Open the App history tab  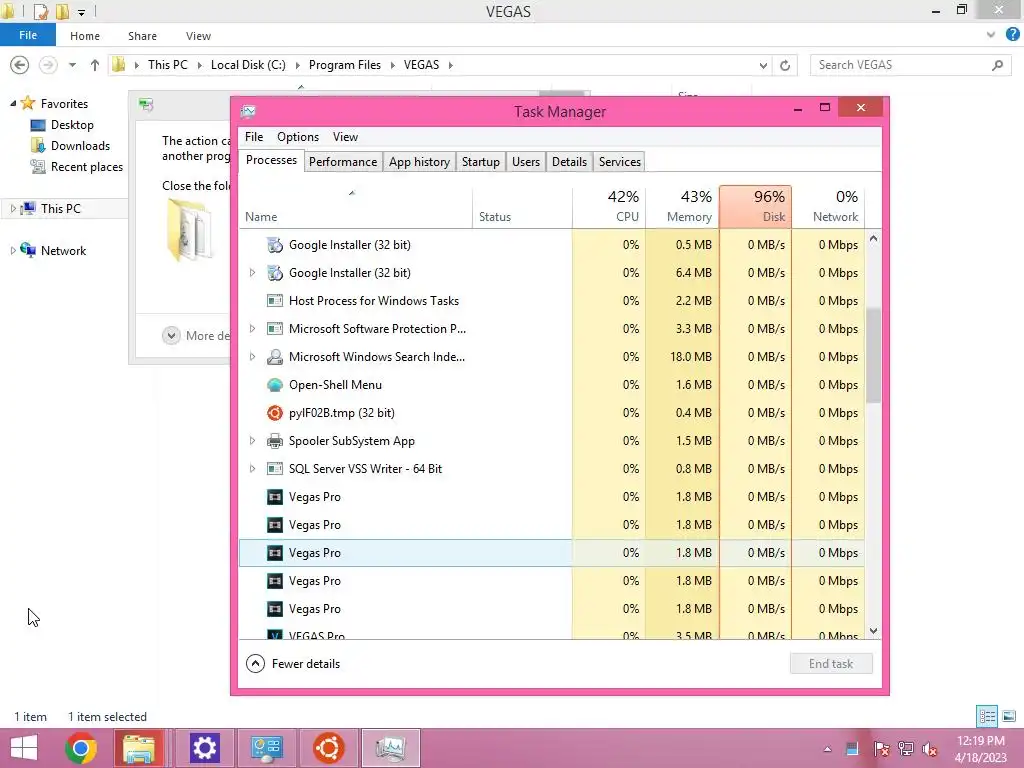pyautogui.click(x=419, y=162)
